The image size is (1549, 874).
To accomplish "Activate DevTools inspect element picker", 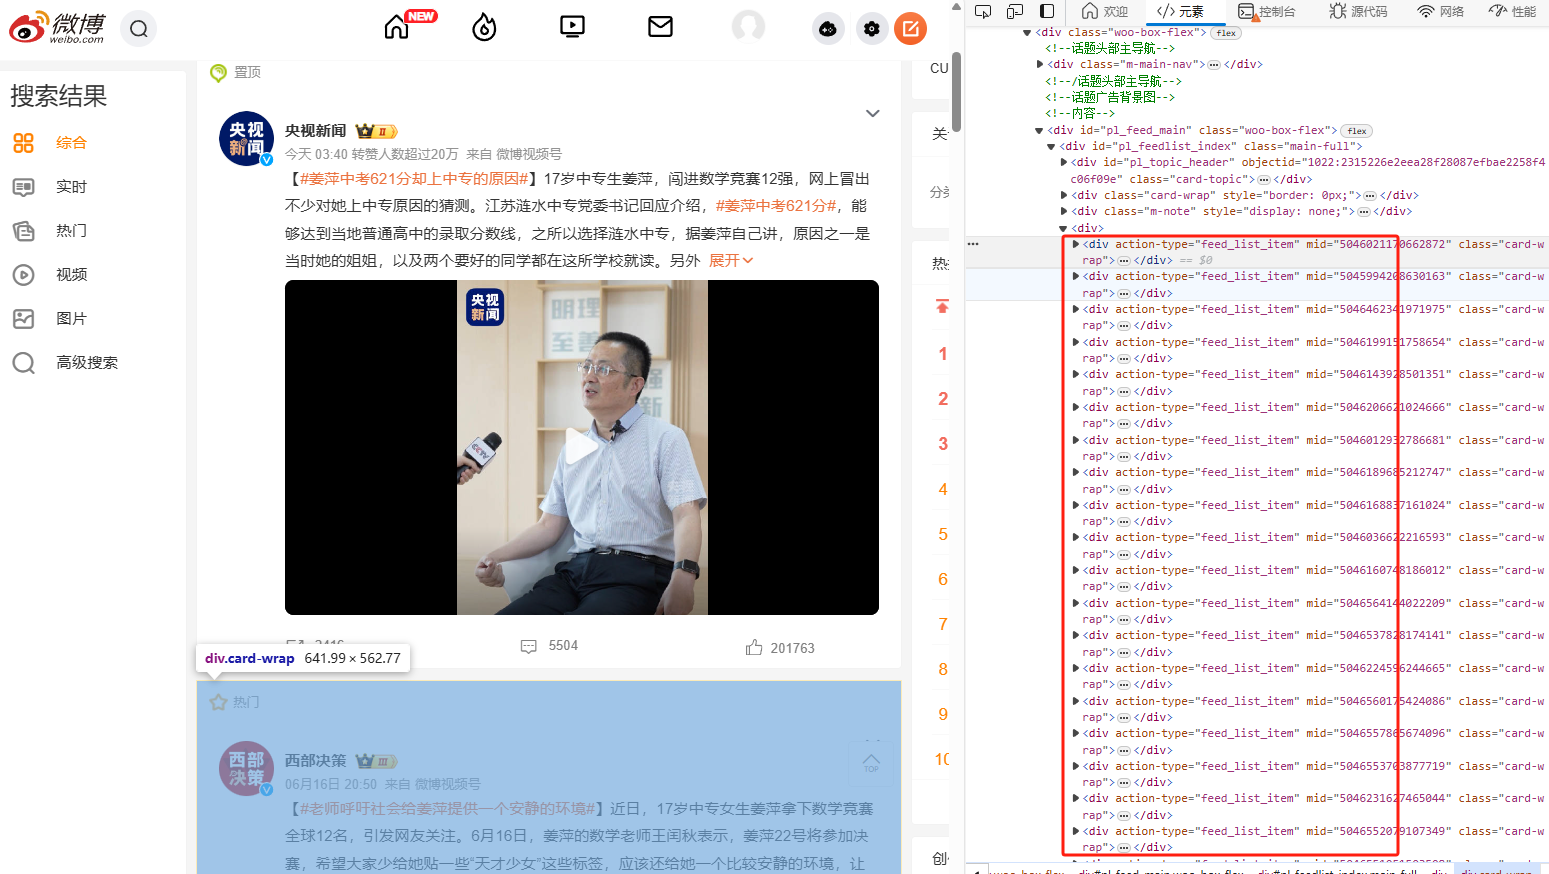I will [x=983, y=11].
